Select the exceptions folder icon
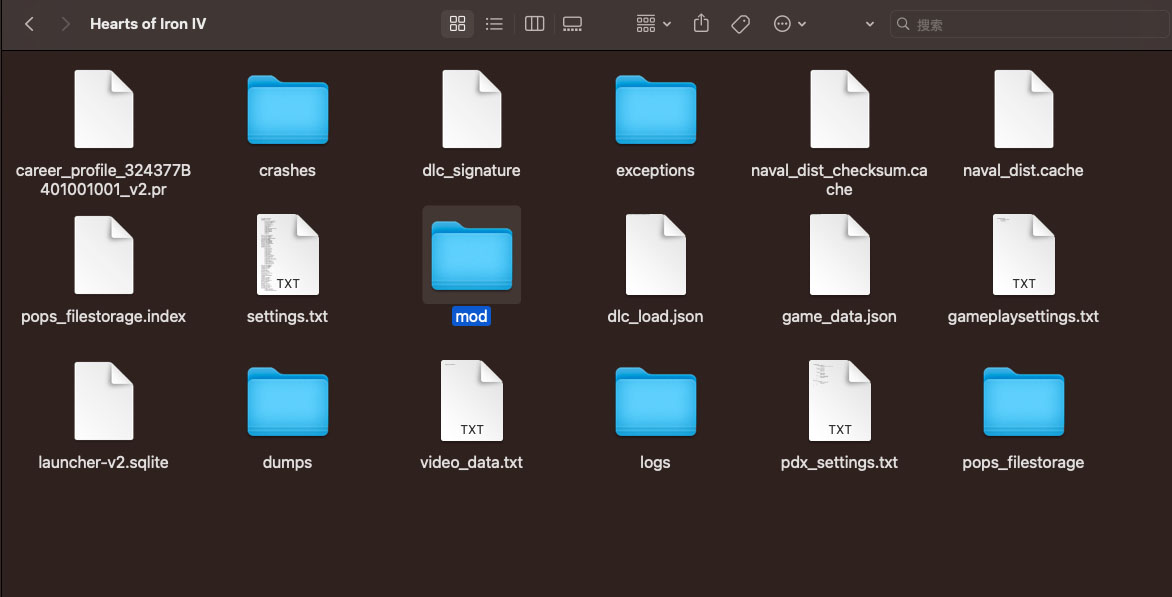The height and width of the screenshot is (597, 1172). click(x=656, y=109)
